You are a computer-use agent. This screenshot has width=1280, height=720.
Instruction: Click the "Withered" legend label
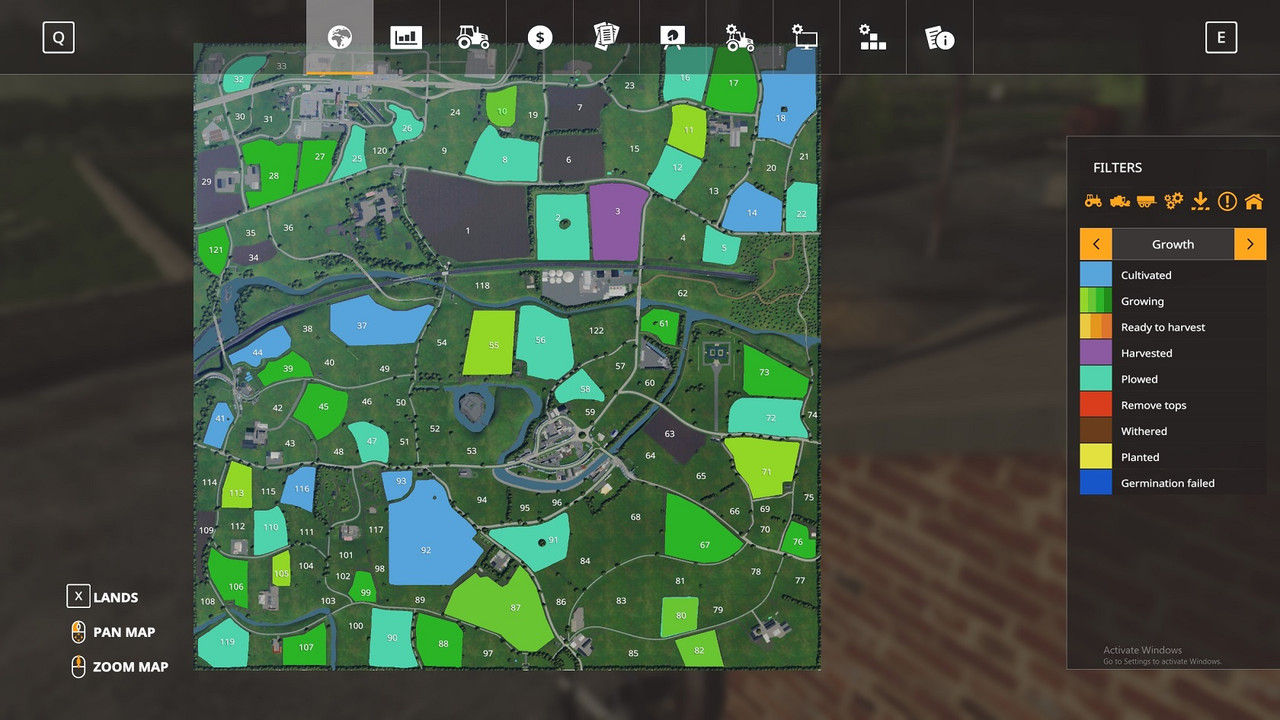1144,431
